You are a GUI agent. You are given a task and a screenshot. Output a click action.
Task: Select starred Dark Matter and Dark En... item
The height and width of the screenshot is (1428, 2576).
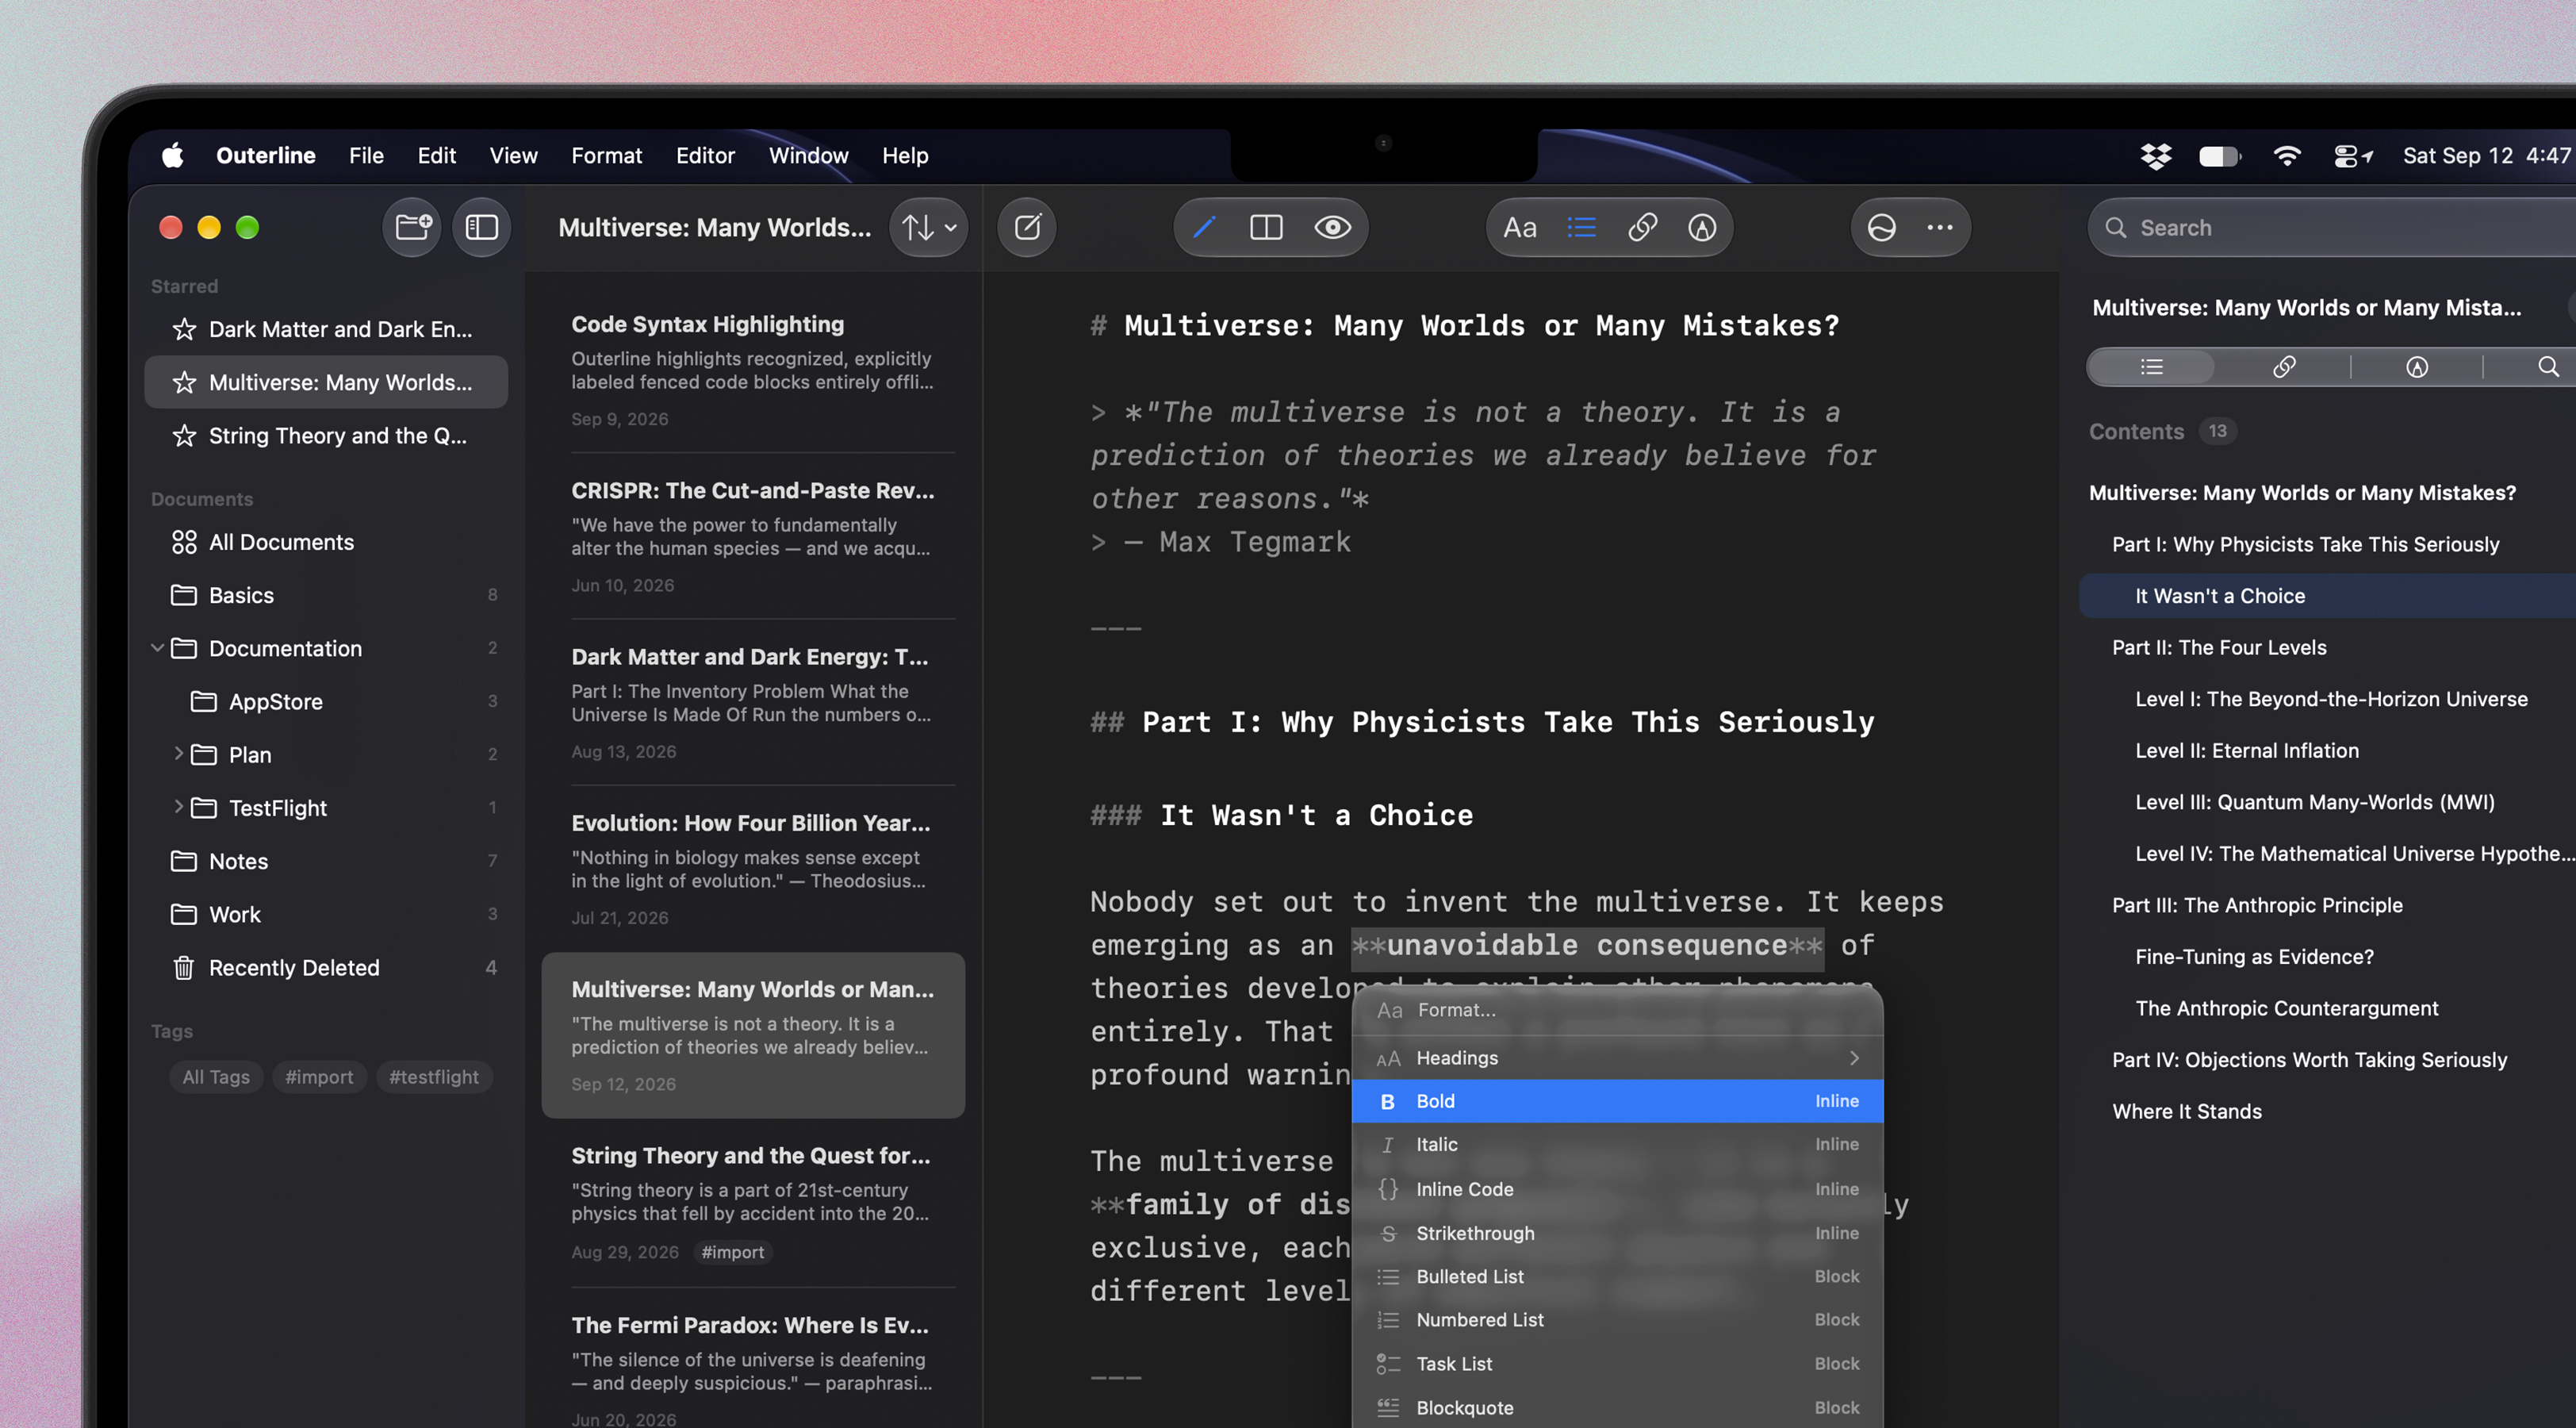[x=326, y=329]
